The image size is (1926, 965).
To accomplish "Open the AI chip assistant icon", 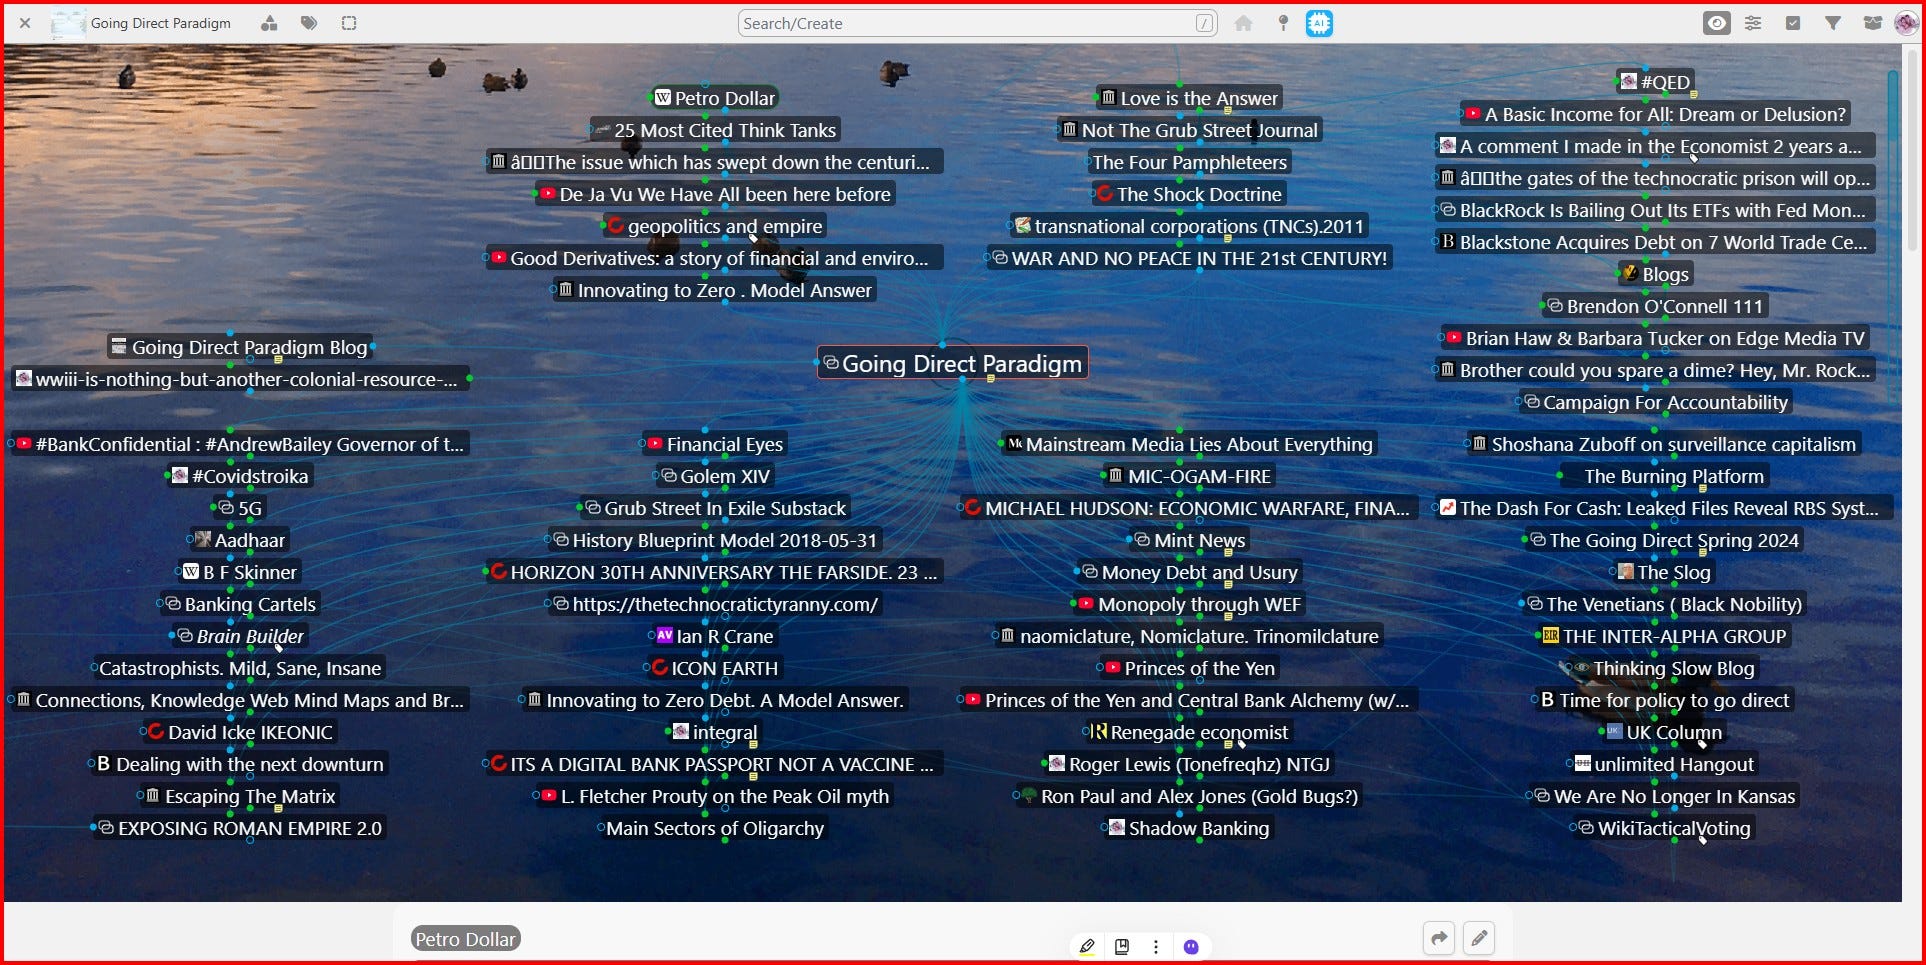I will (x=1319, y=23).
